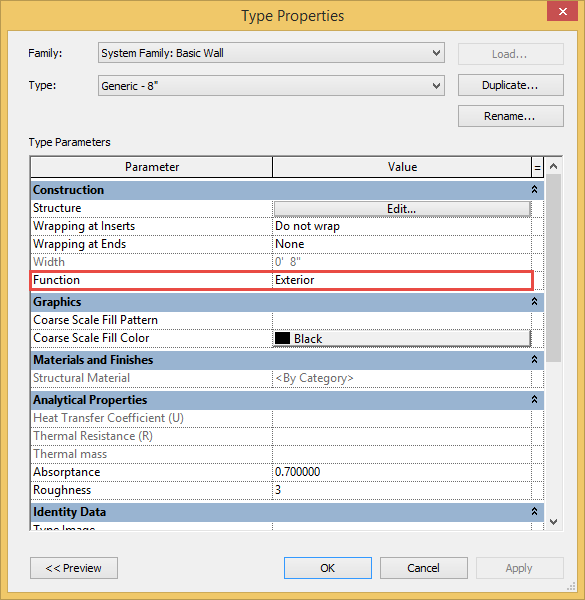
Task: Toggle the << Preview panel
Action: click(74, 568)
